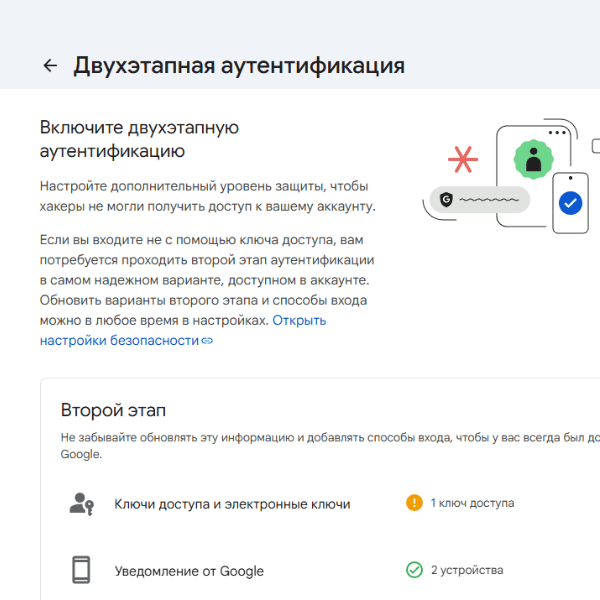Click the 'Второй этап' heading

(113, 410)
